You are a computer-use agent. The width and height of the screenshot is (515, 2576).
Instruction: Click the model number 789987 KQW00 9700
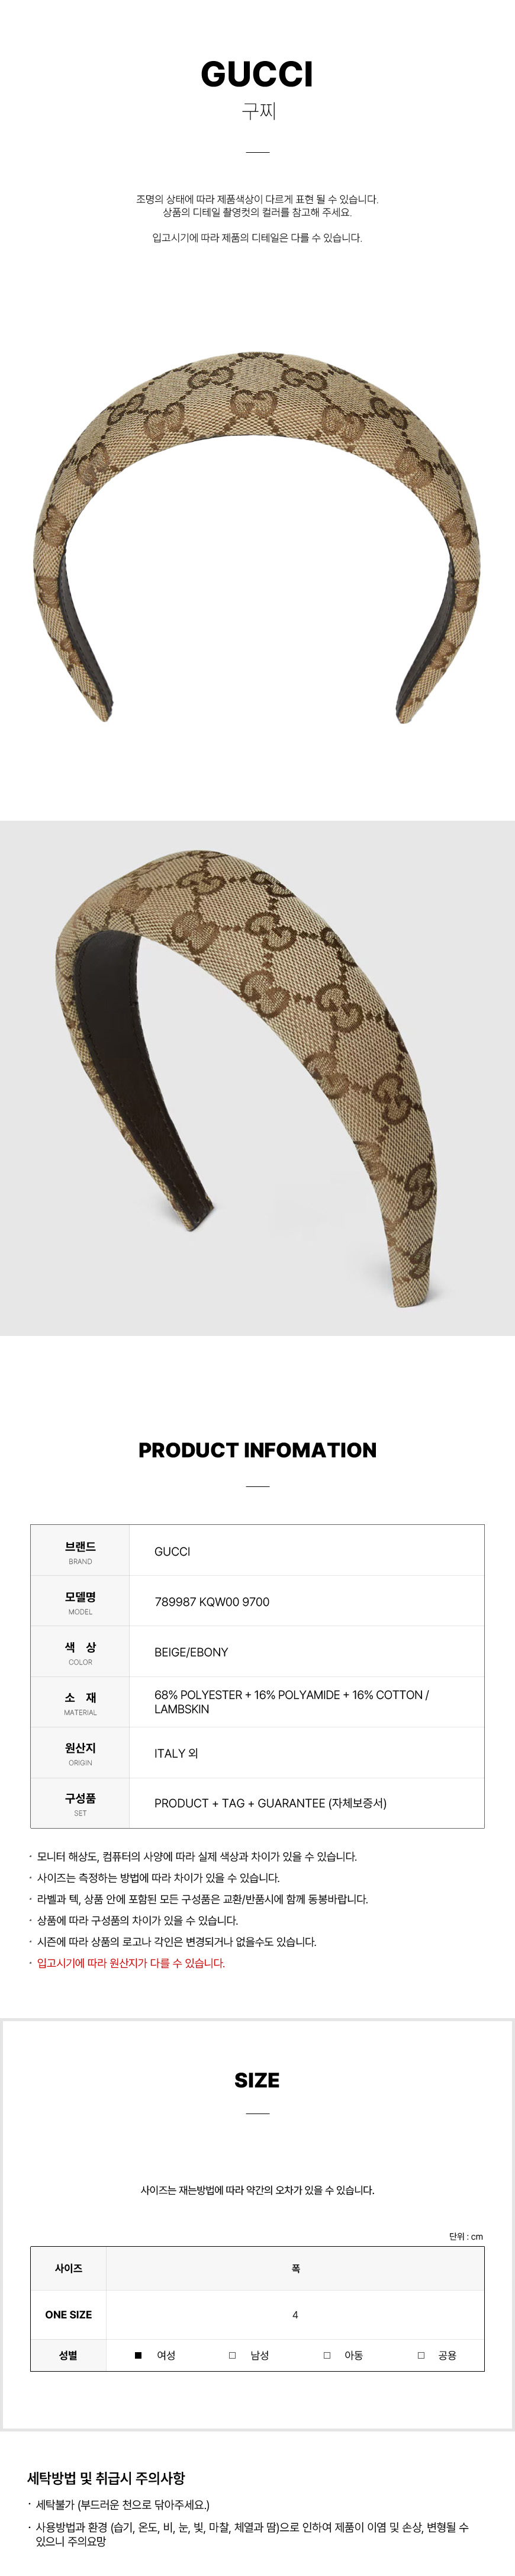point(212,1601)
